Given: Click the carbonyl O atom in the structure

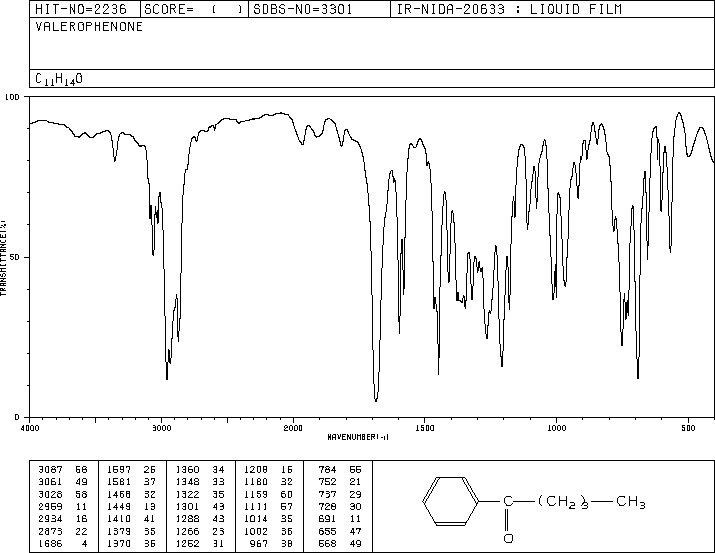Looking at the screenshot, I should click(x=508, y=538).
